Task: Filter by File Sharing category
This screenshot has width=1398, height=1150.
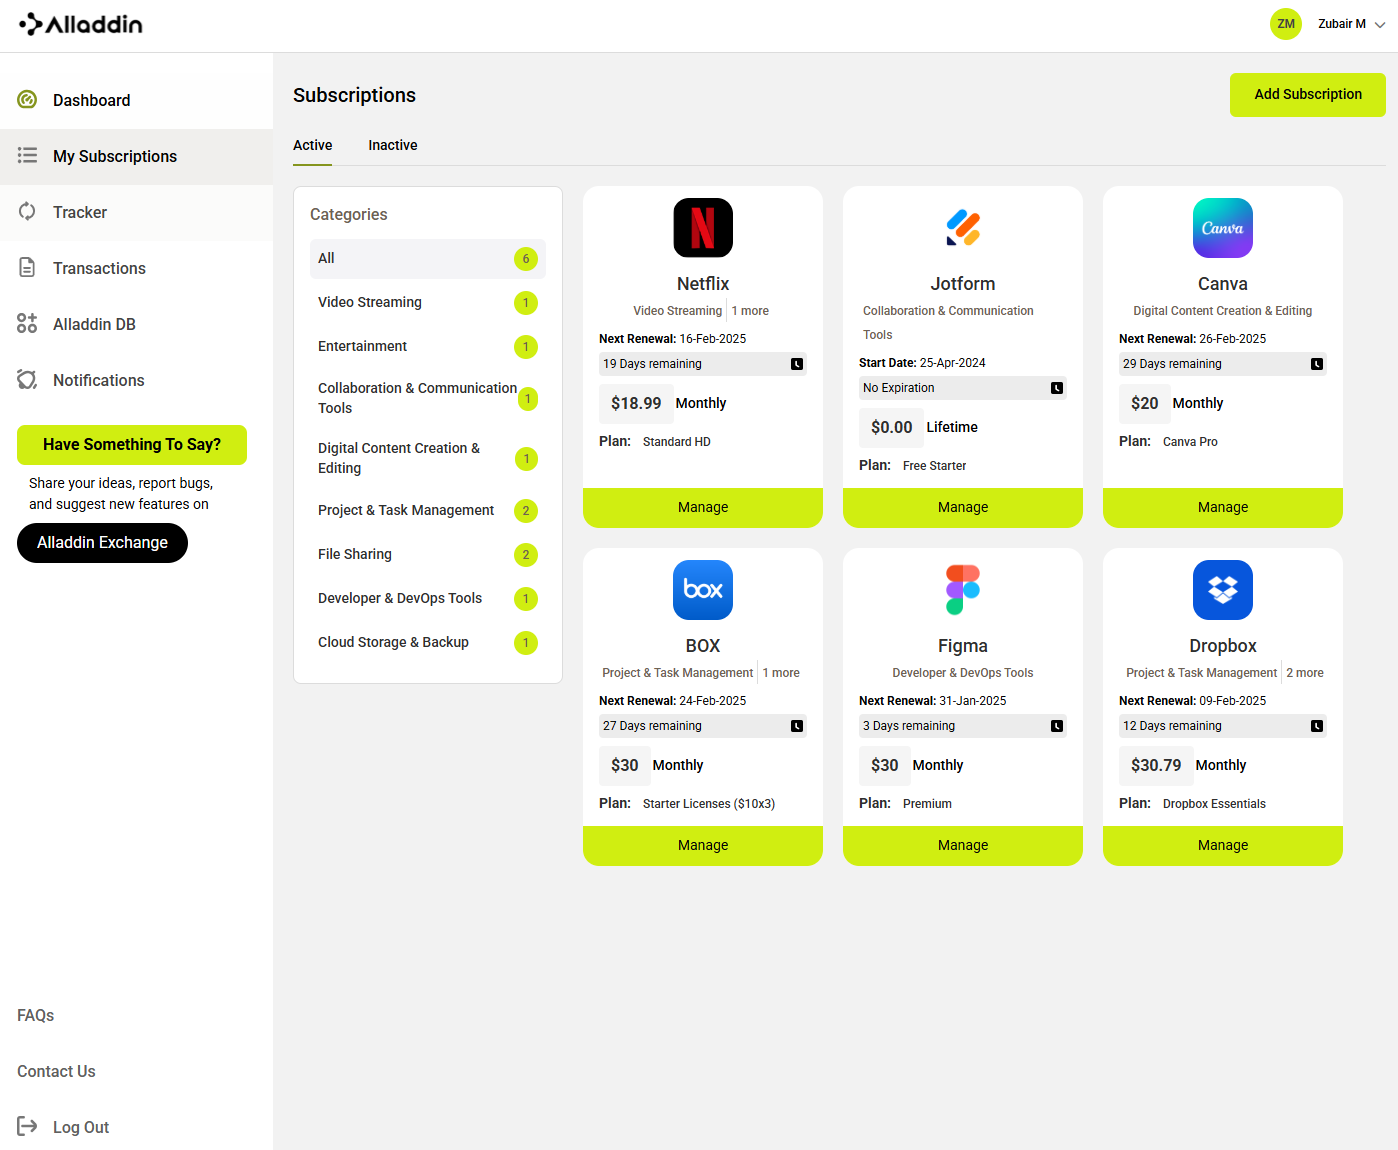Action: click(x=428, y=555)
